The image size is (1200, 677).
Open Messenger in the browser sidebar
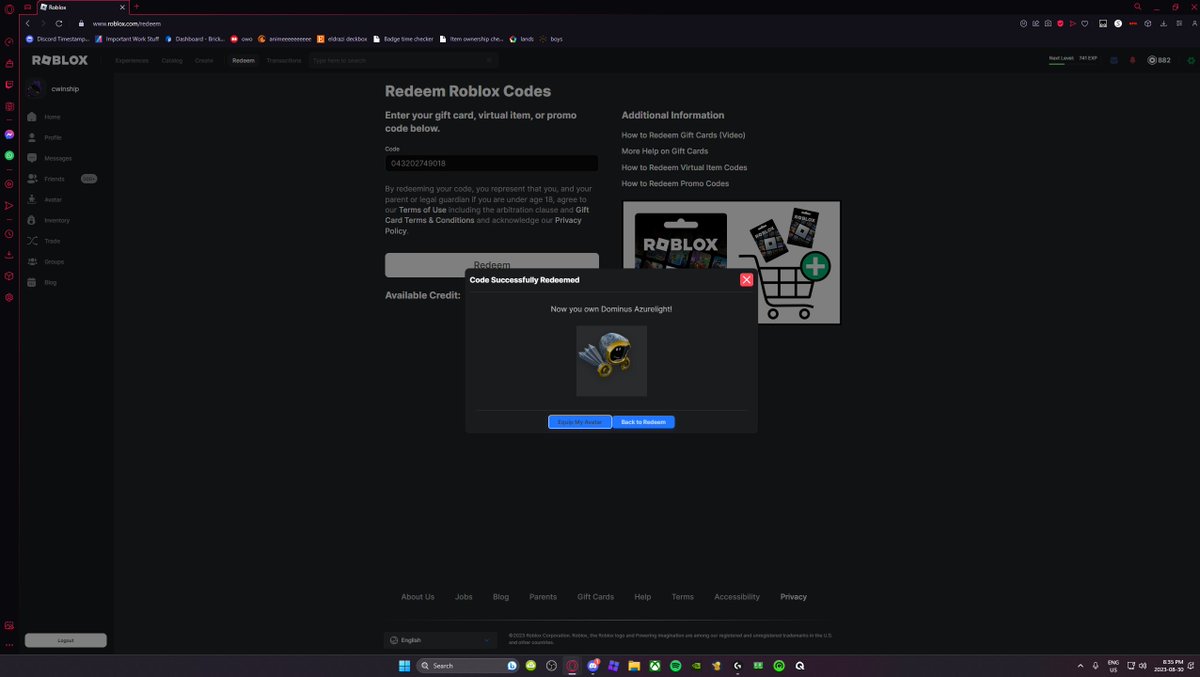click(9, 134)
